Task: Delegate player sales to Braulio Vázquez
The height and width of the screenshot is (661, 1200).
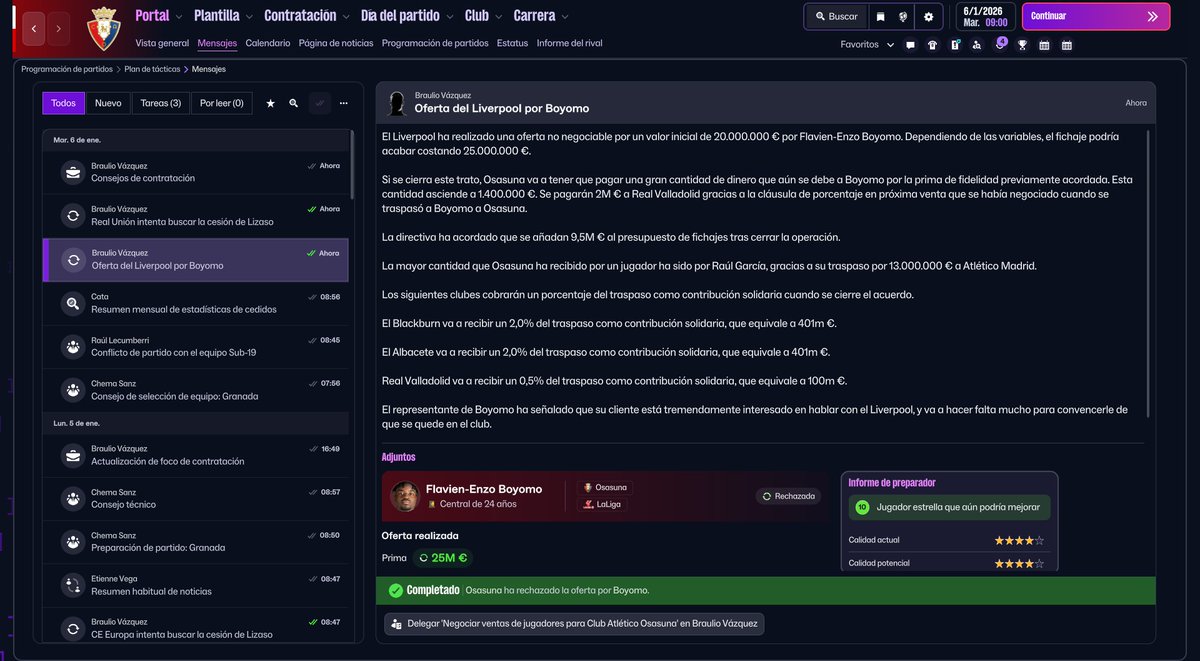Action: 574,623
